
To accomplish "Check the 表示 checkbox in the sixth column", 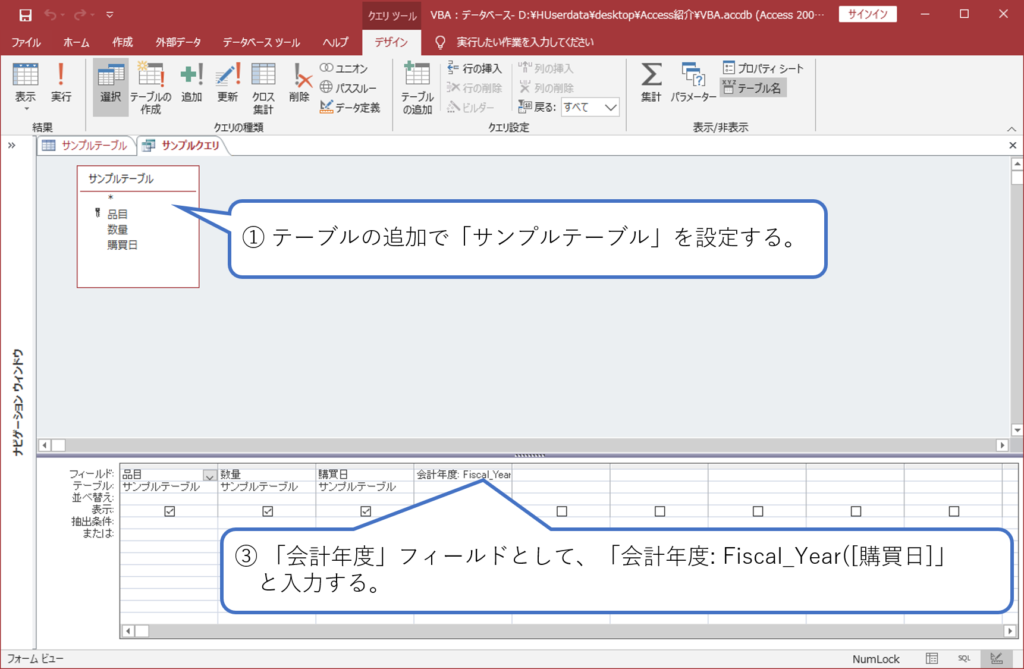I will click(x=660, y=511).
